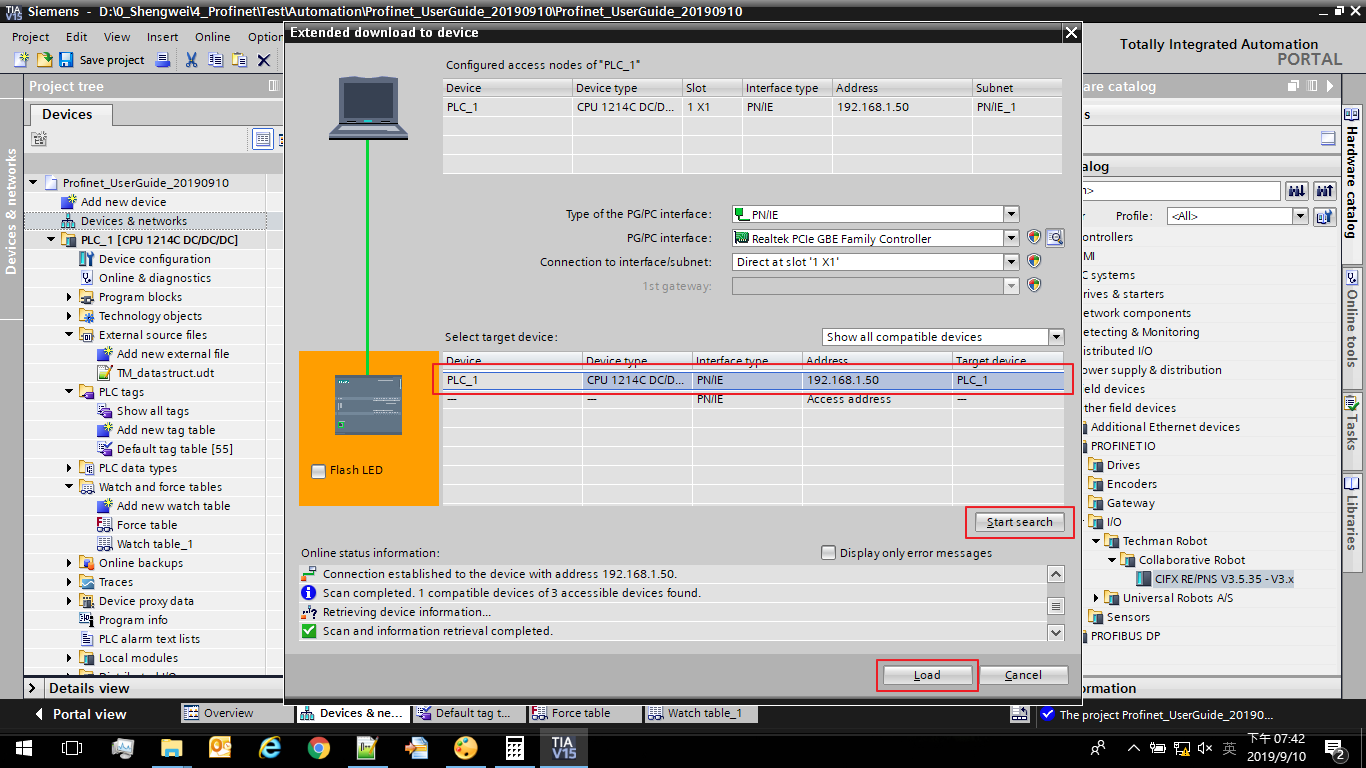Click the shield icon next to PG/PC interface
Screen dimensions: 1366x768
(1034, 238)
